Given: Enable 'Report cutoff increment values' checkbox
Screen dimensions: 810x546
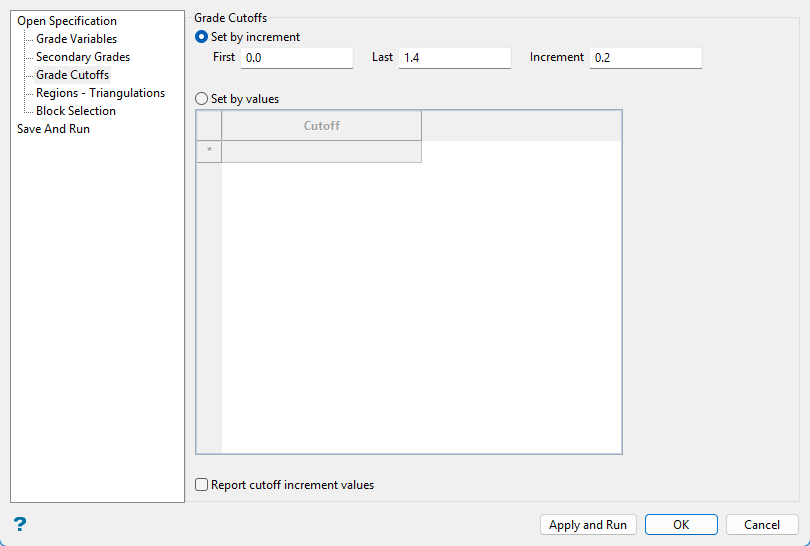Looking at the screenshot, I should pyautogui.click(x=202, y=485).
